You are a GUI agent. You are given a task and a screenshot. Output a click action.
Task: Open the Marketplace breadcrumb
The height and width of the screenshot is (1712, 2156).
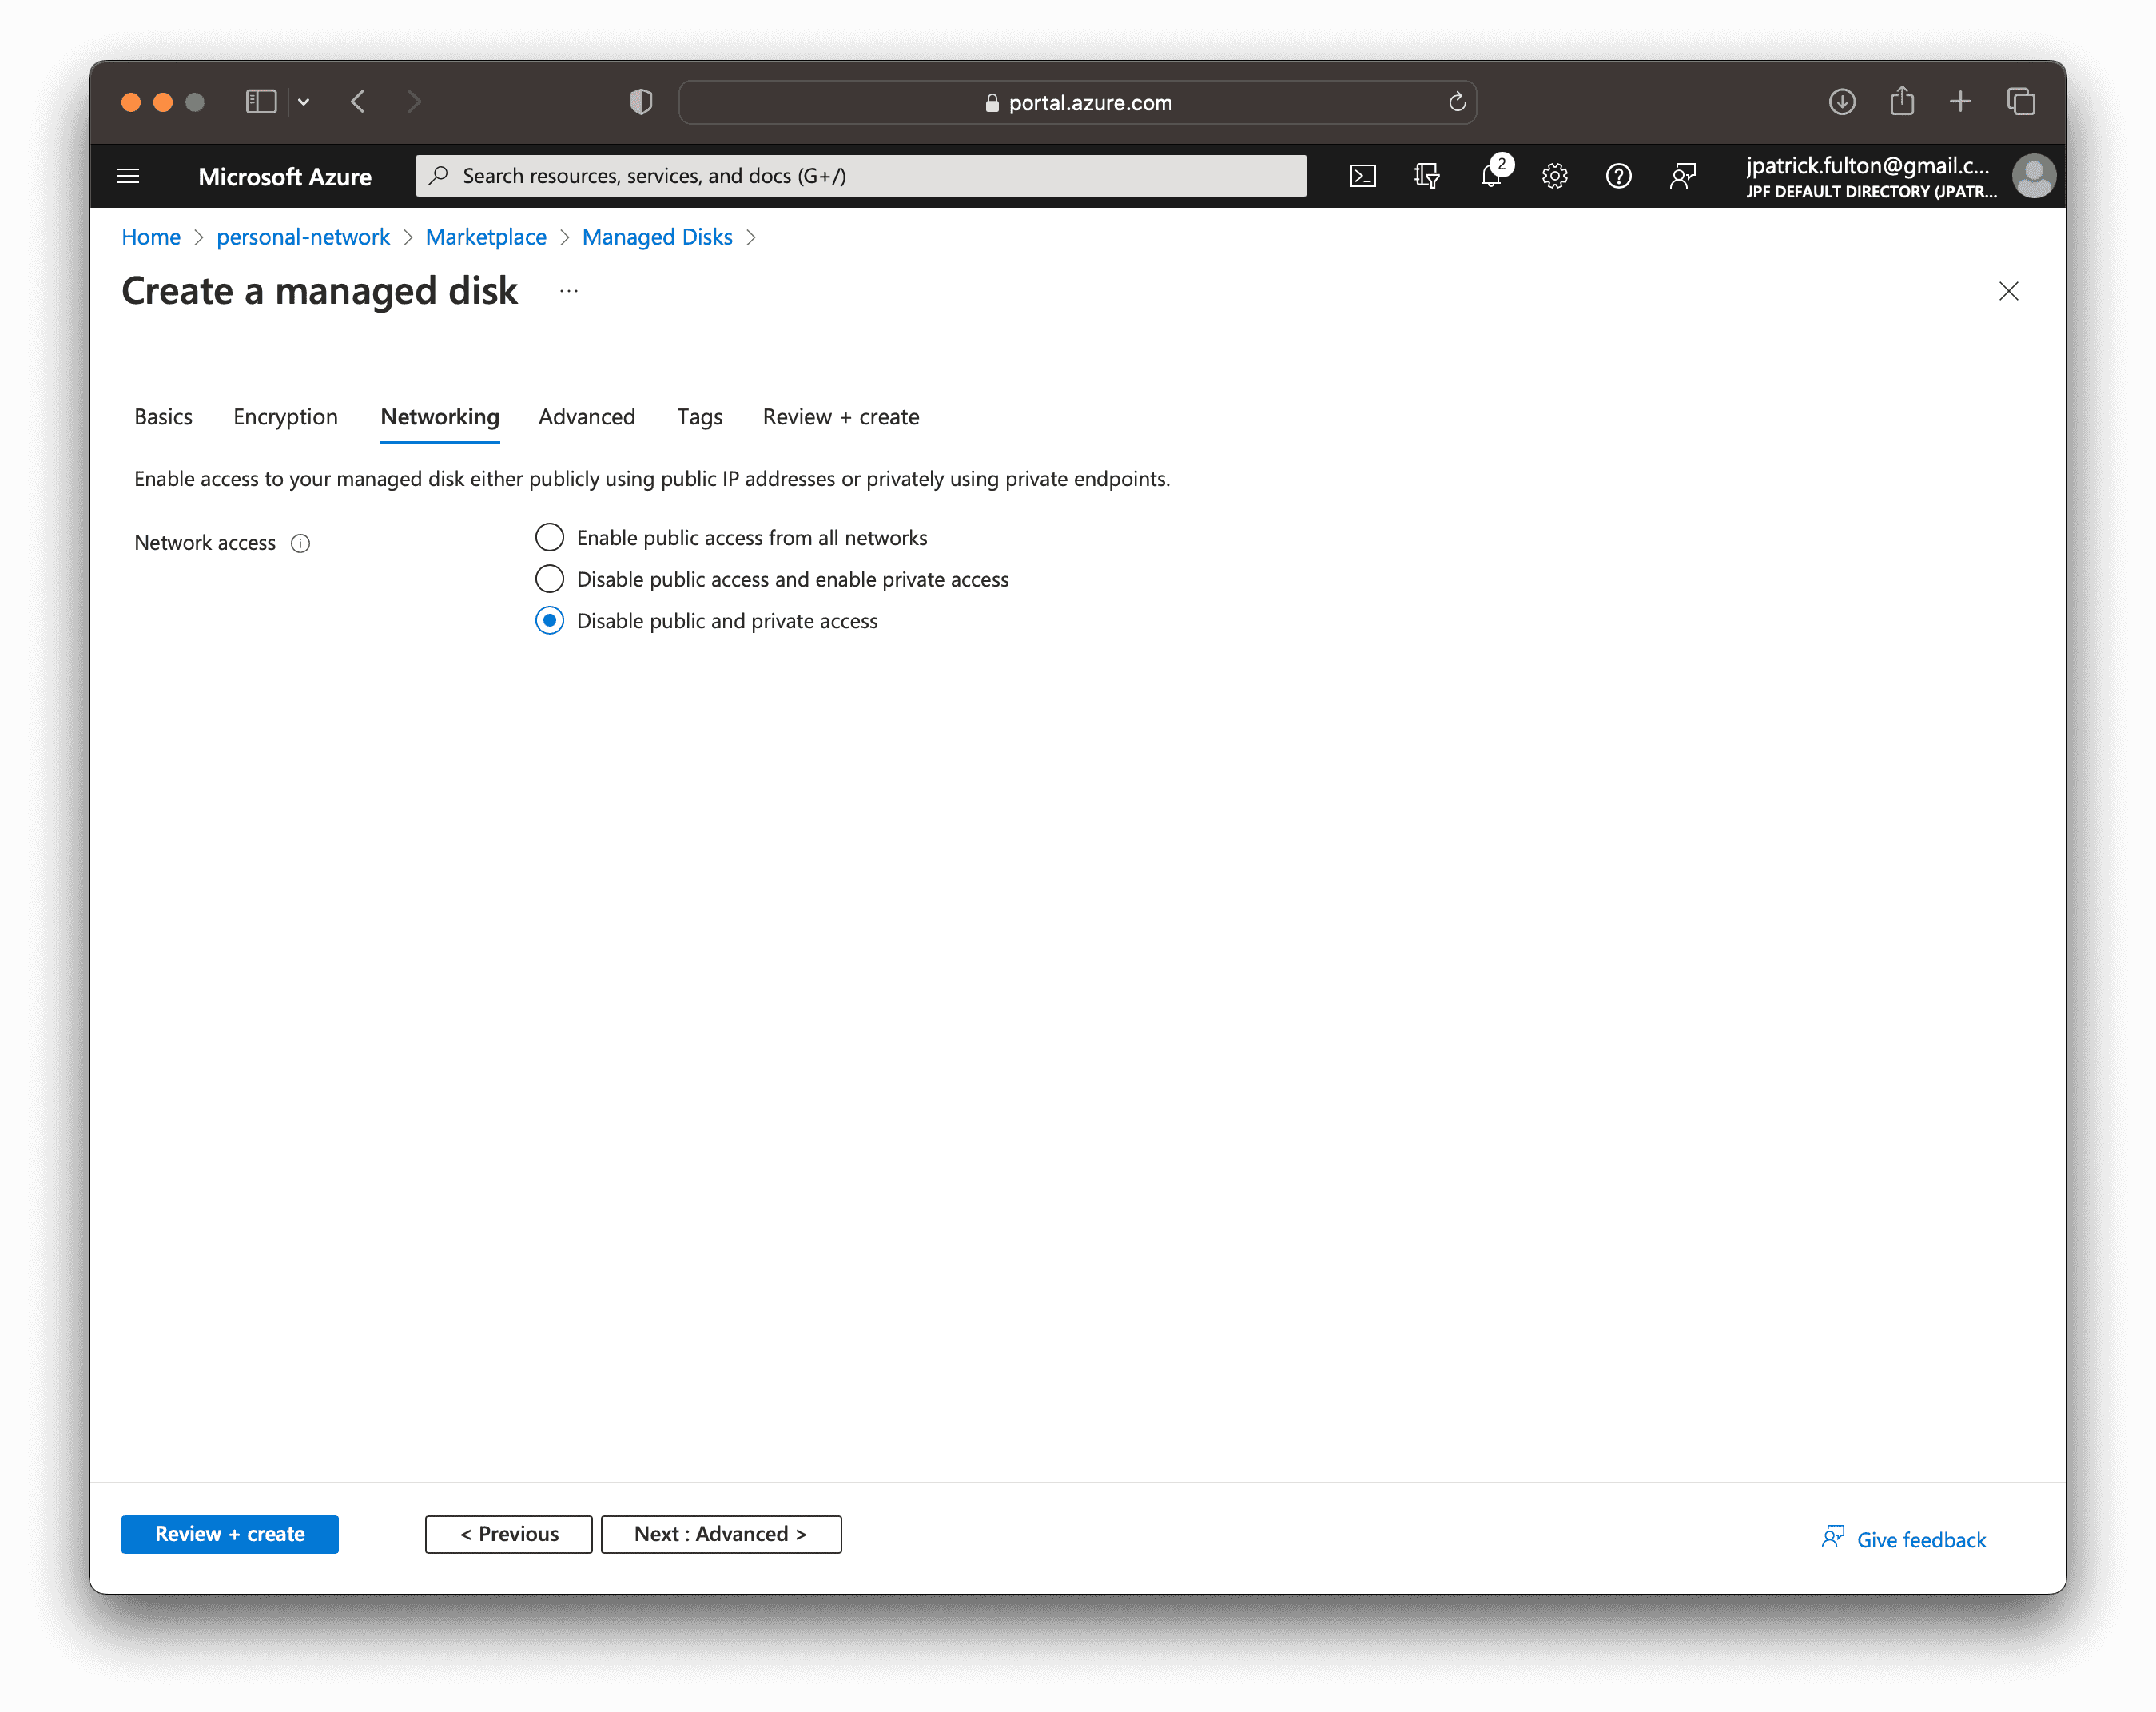486,237
